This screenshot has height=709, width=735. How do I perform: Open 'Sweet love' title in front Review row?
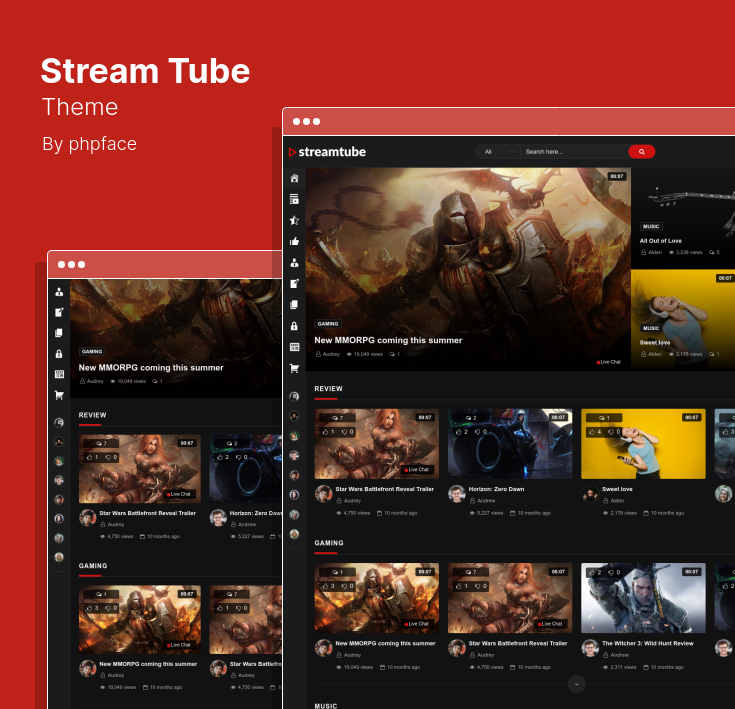[x=617, y=489]
